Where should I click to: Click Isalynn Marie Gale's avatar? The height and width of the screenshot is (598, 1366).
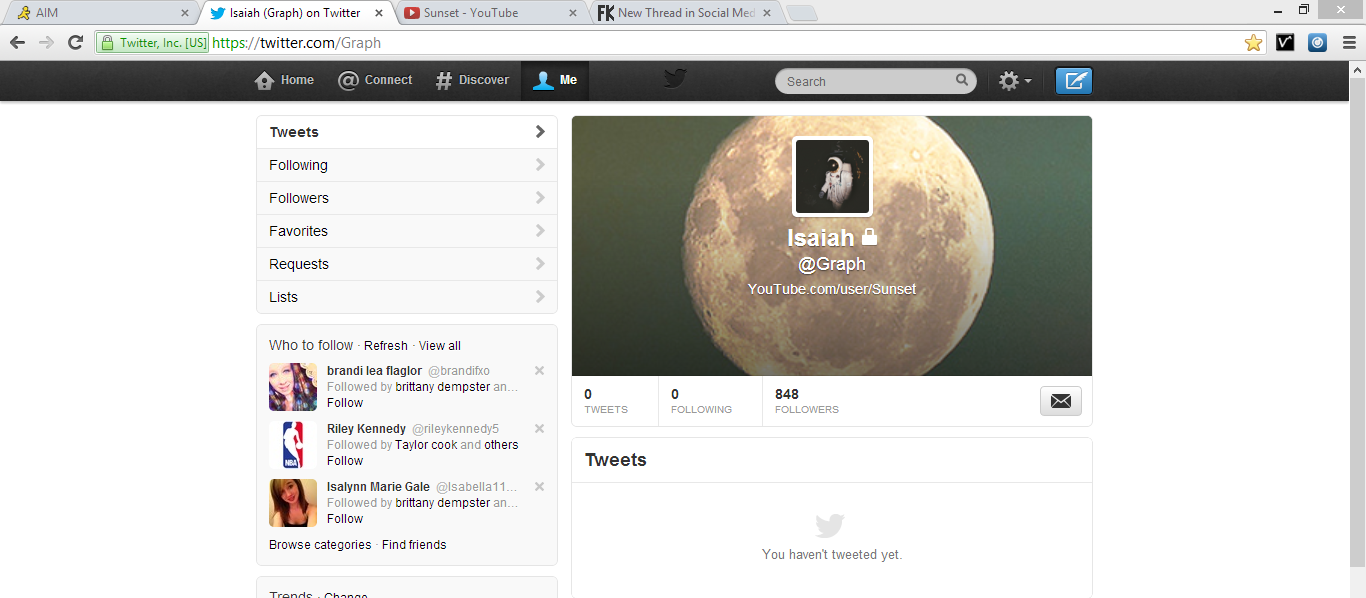tap(293, 503)
